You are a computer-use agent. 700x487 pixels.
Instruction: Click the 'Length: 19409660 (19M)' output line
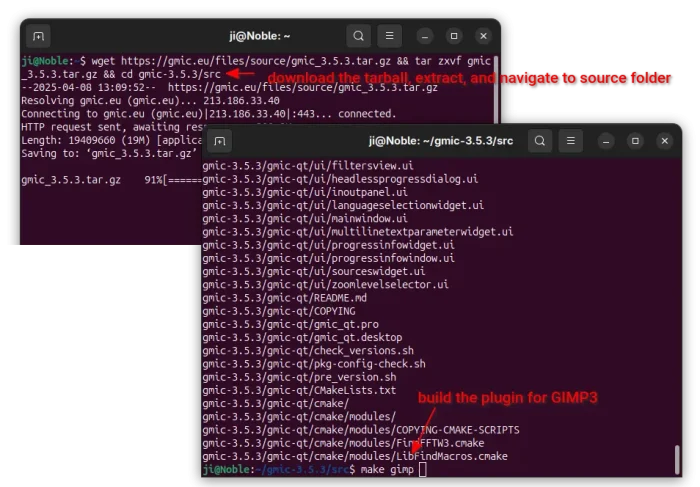[x=112, y=140]
